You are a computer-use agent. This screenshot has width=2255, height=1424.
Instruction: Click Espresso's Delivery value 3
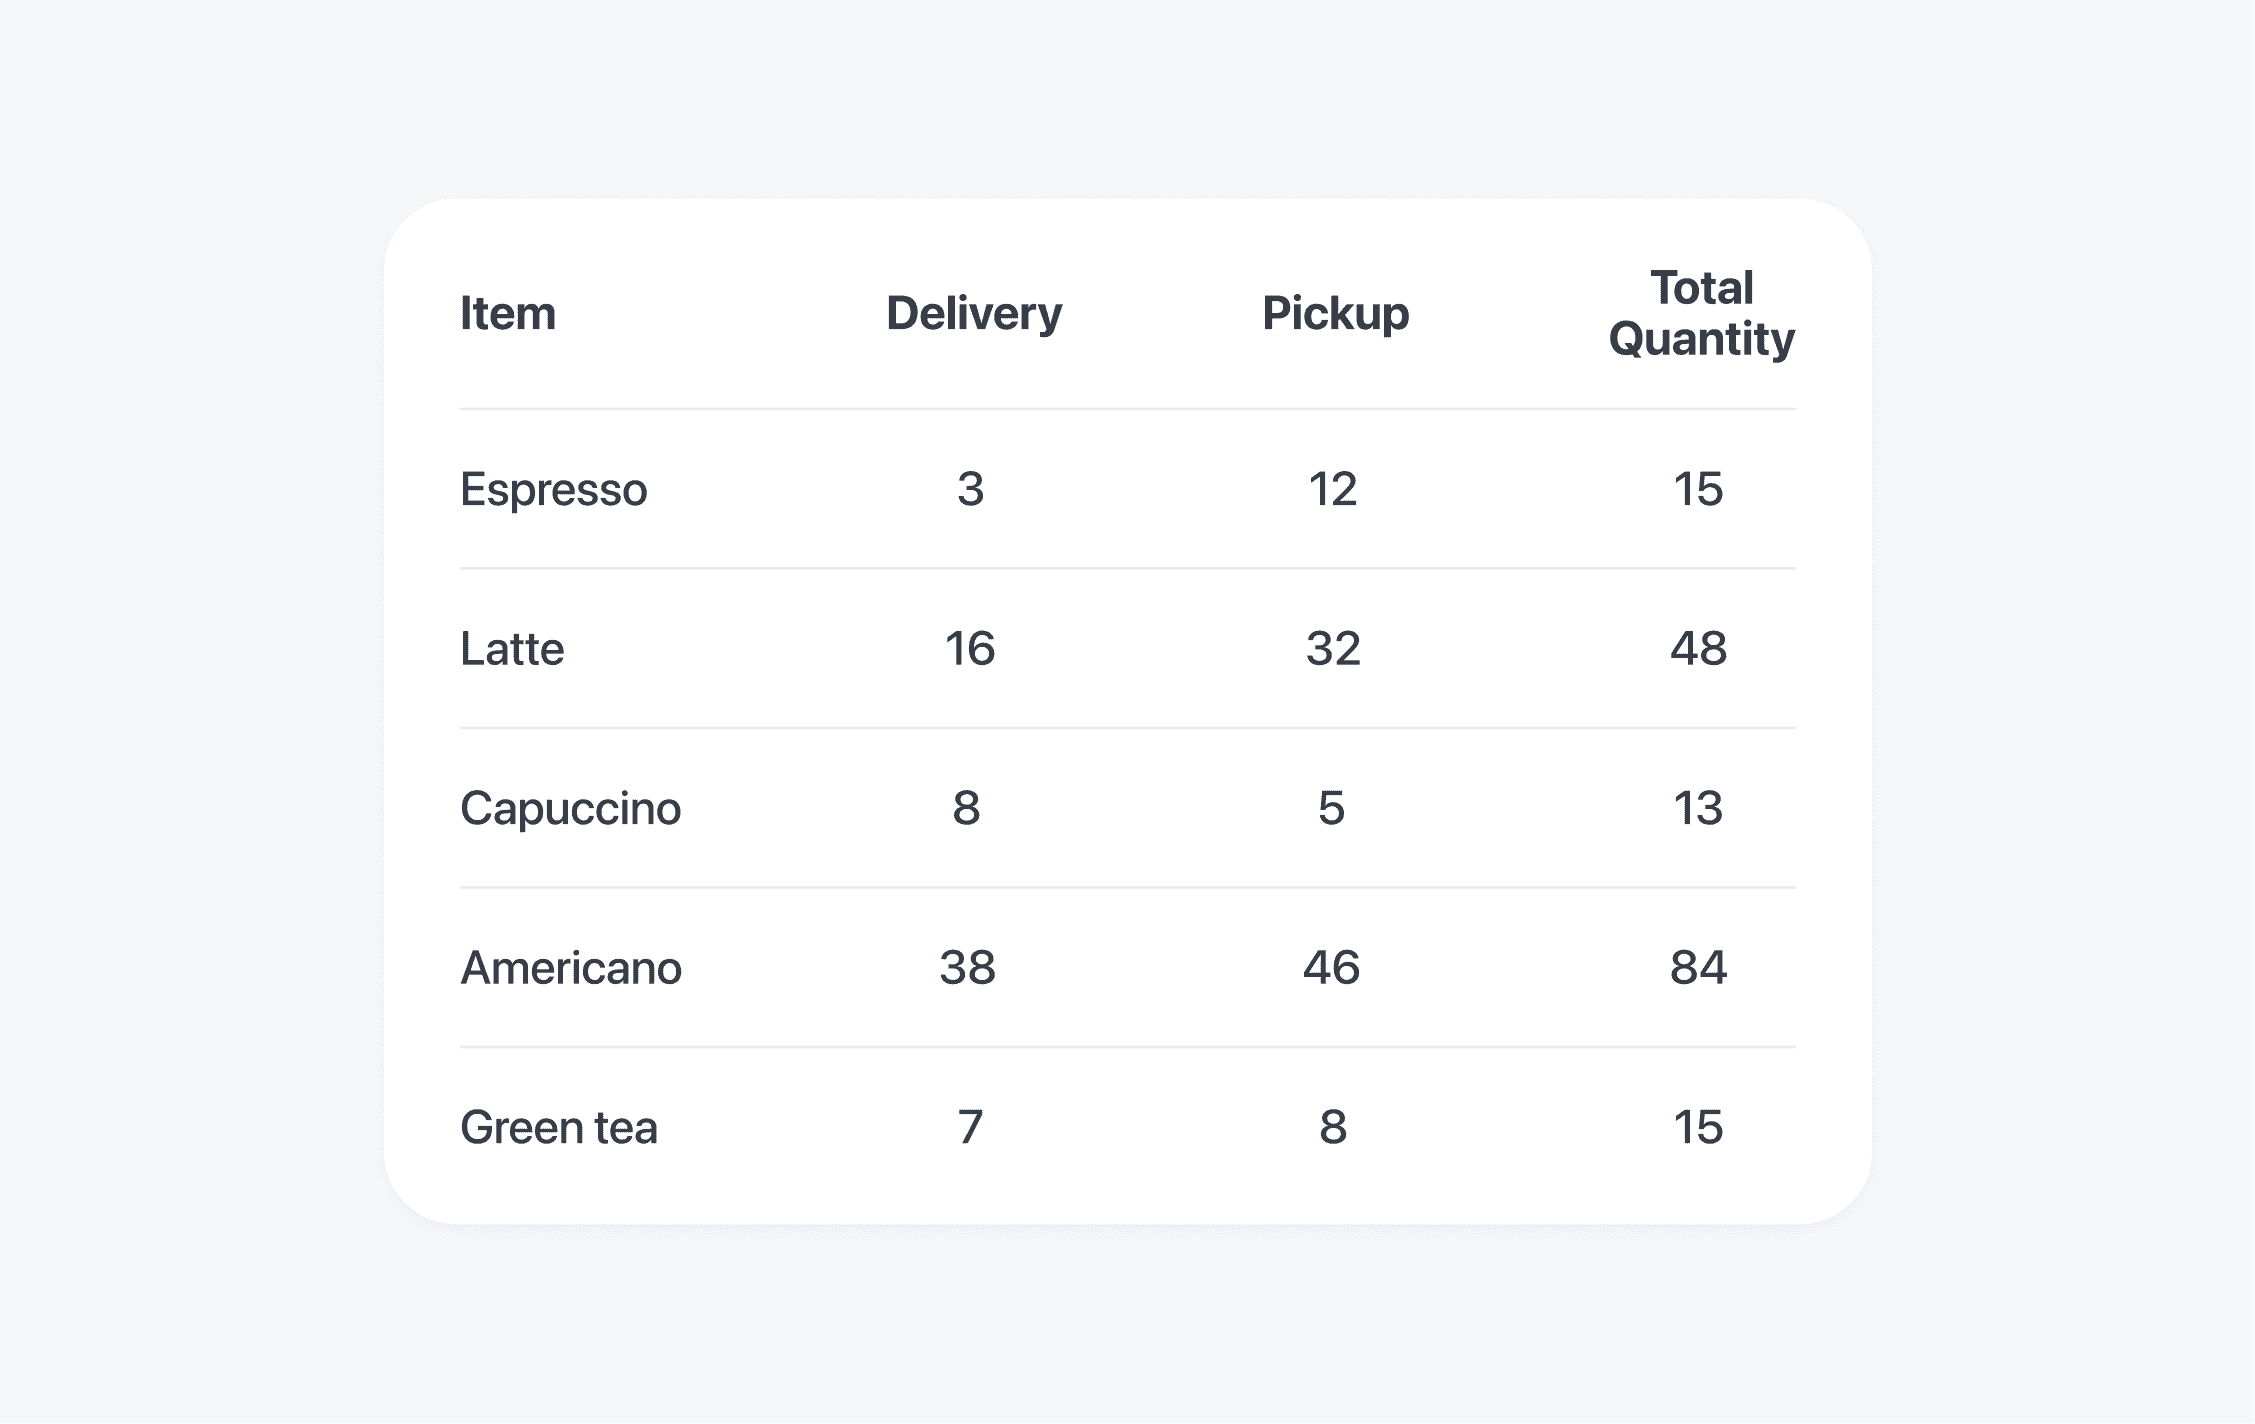pos(970,490)
